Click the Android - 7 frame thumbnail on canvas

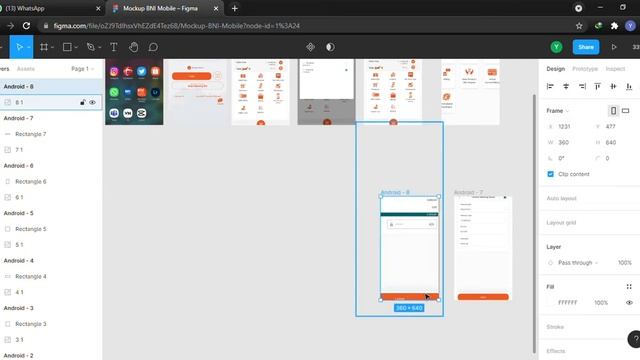(483, 249)
